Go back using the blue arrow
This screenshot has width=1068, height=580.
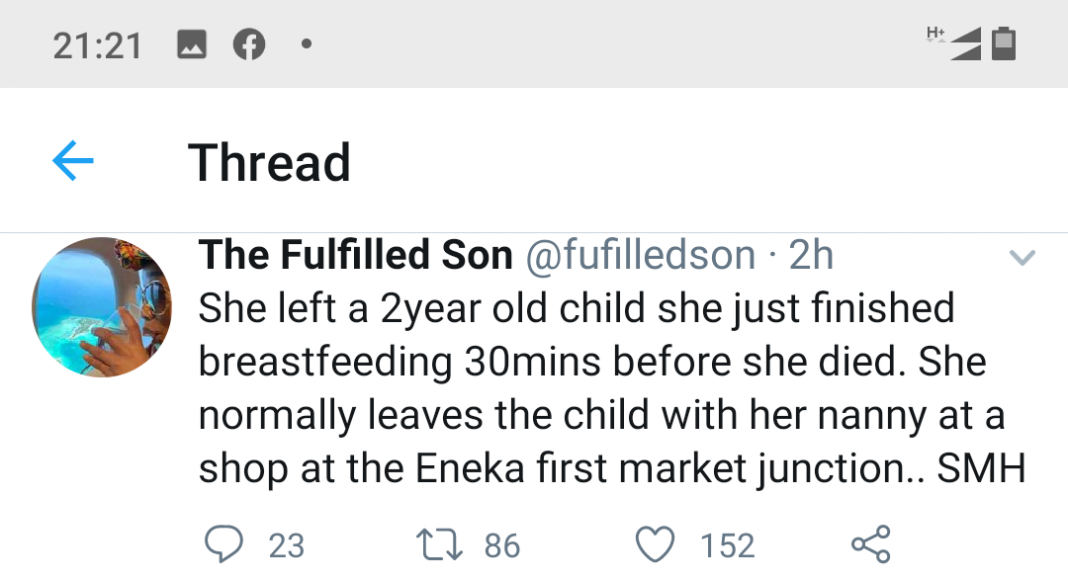click(72, 161)
